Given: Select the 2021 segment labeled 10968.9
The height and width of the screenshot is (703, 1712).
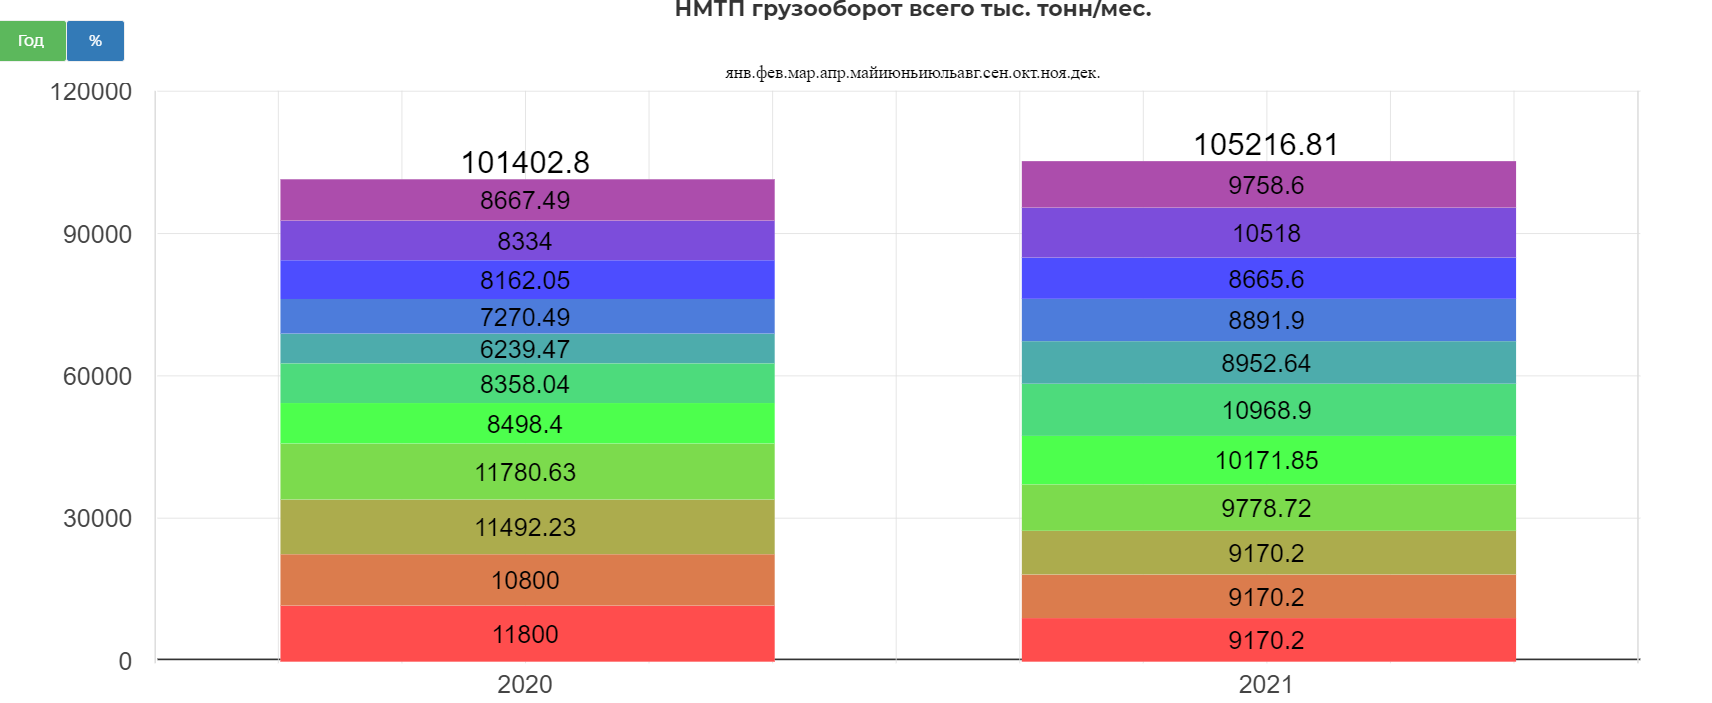Looking at the screenshot, I should [x=1268, y=410].
